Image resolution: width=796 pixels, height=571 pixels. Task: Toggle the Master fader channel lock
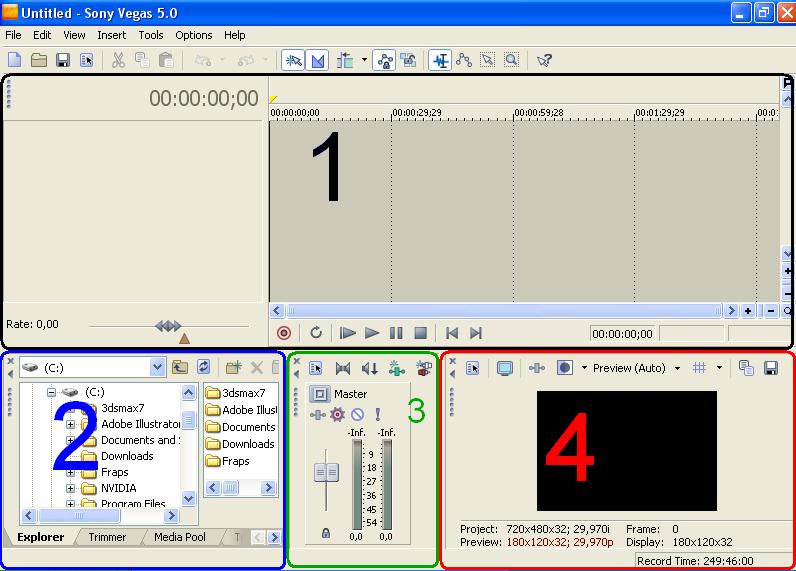[326, 533]
